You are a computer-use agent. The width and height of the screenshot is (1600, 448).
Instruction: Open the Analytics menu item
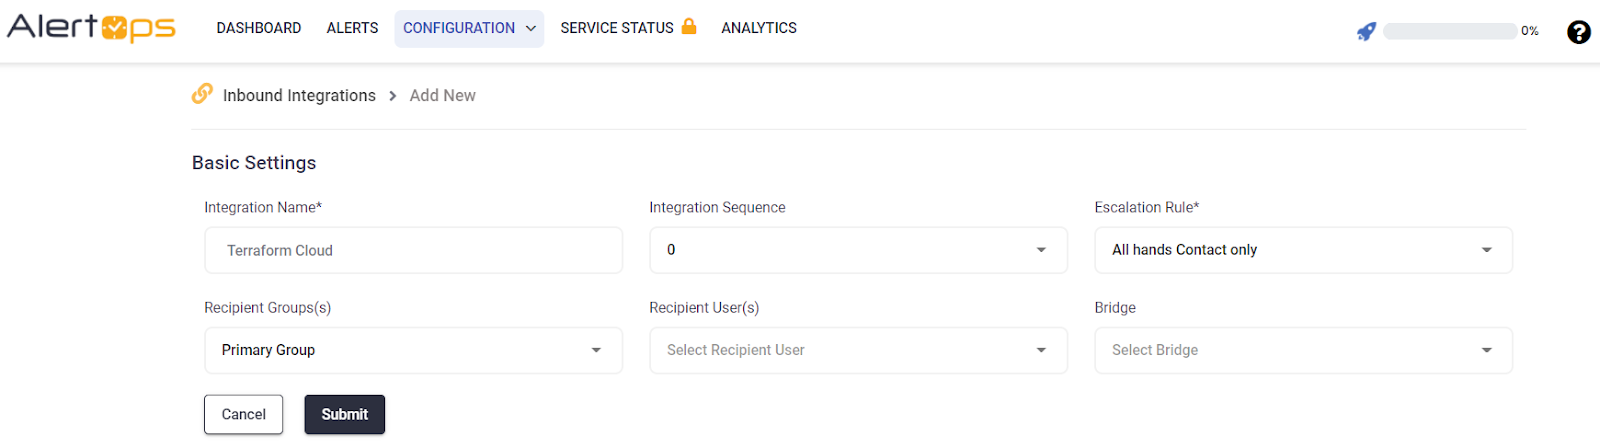(758, 28)
